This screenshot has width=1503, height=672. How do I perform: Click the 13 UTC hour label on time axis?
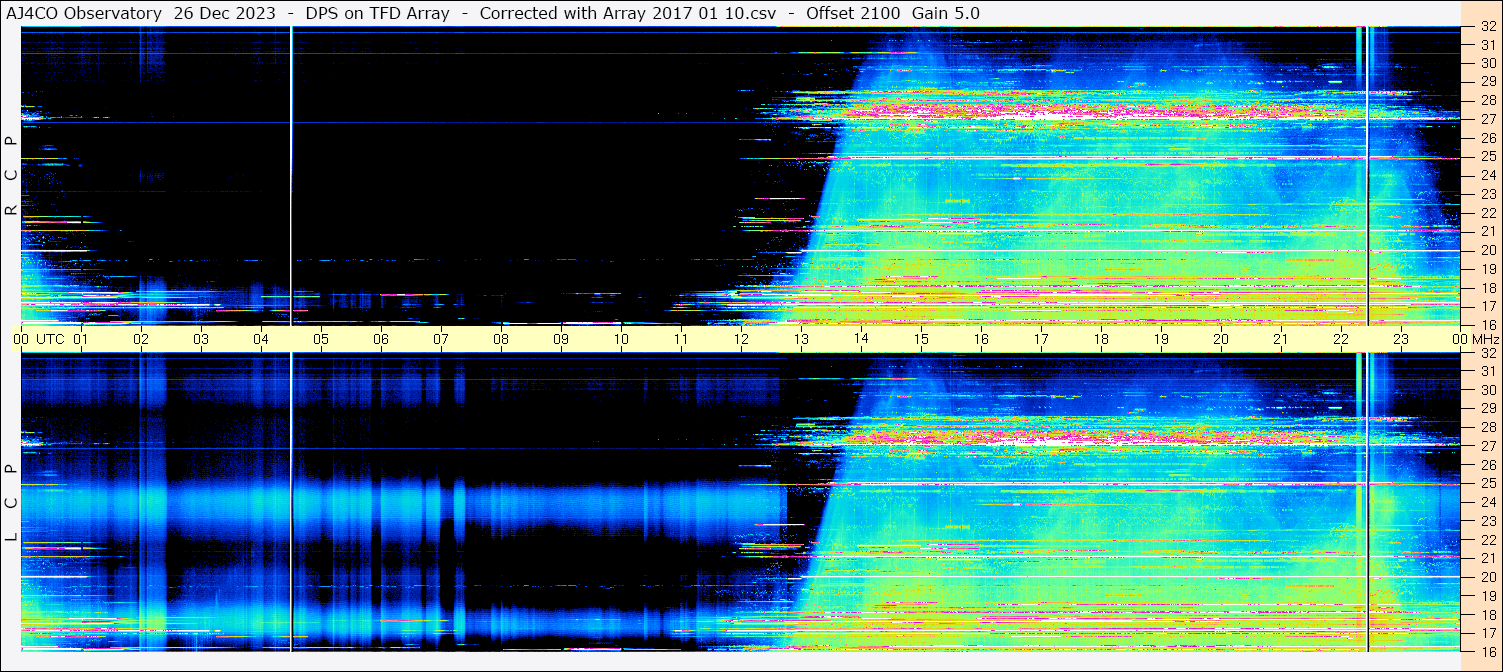click(801, 339)
